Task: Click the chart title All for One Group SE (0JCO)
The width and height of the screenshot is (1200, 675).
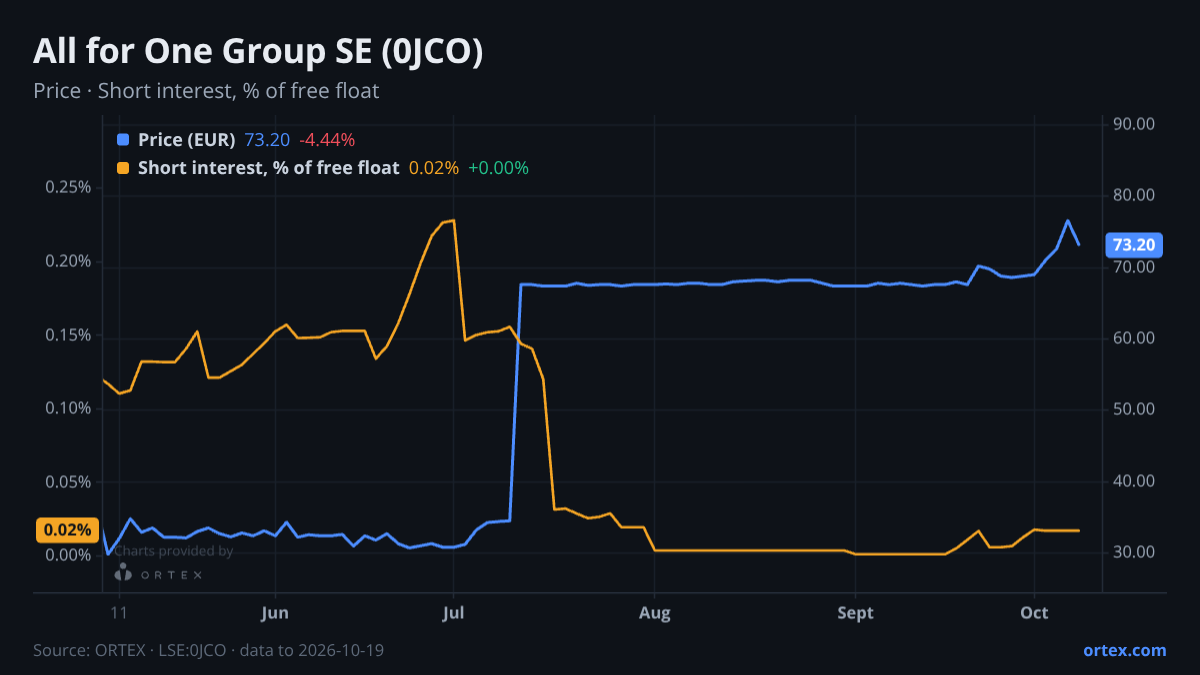Action: pyautogui.click(x=258, y=52)
